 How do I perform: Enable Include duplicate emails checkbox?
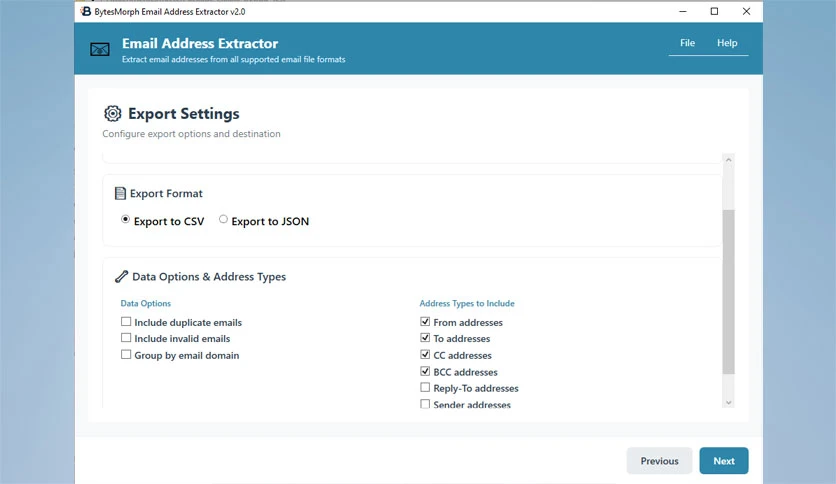coord(126,321)
